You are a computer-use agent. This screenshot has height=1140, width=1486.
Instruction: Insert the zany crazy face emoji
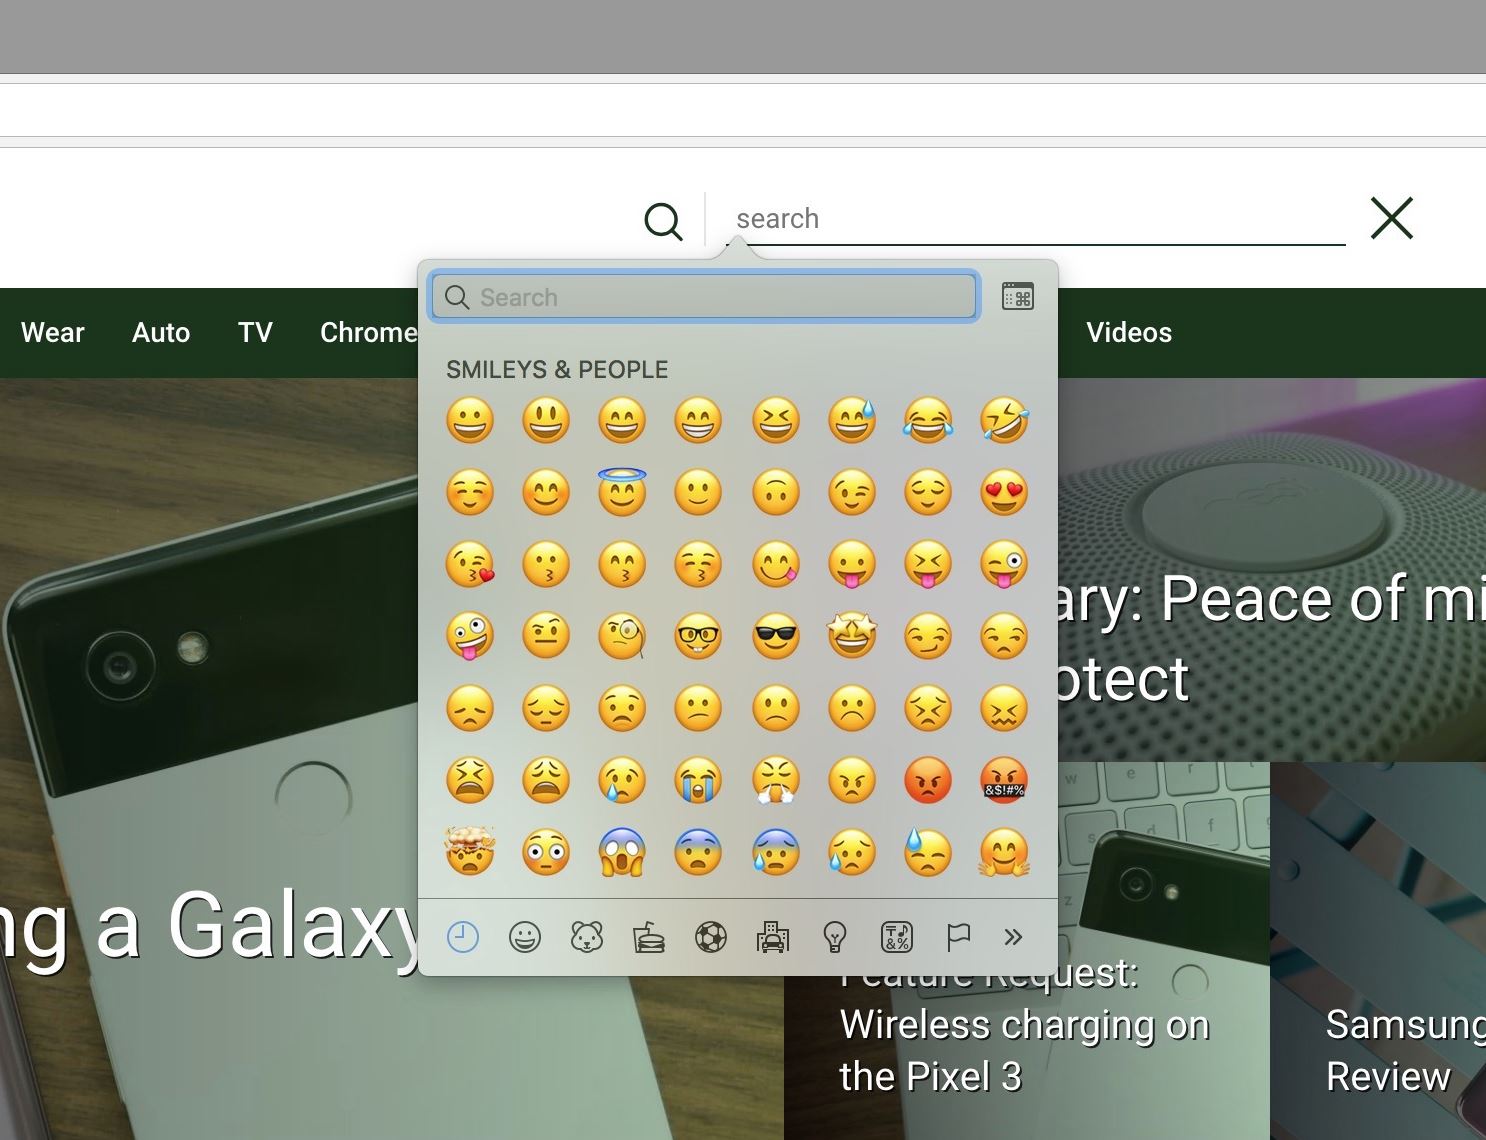pyautogui.click(x=470, y=636)
